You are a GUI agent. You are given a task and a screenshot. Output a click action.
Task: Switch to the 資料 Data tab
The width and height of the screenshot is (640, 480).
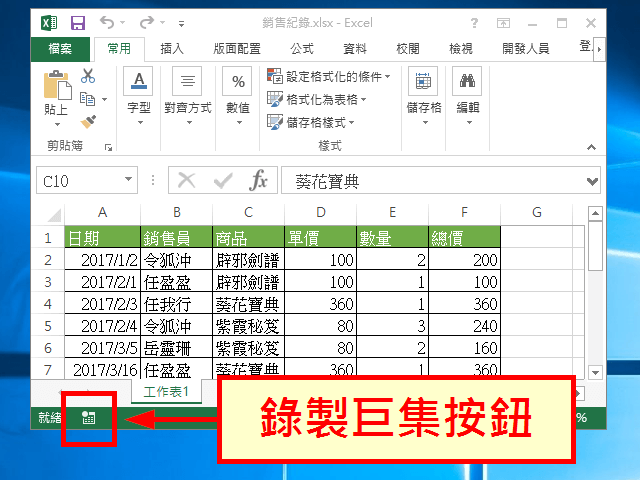(355, 49)
